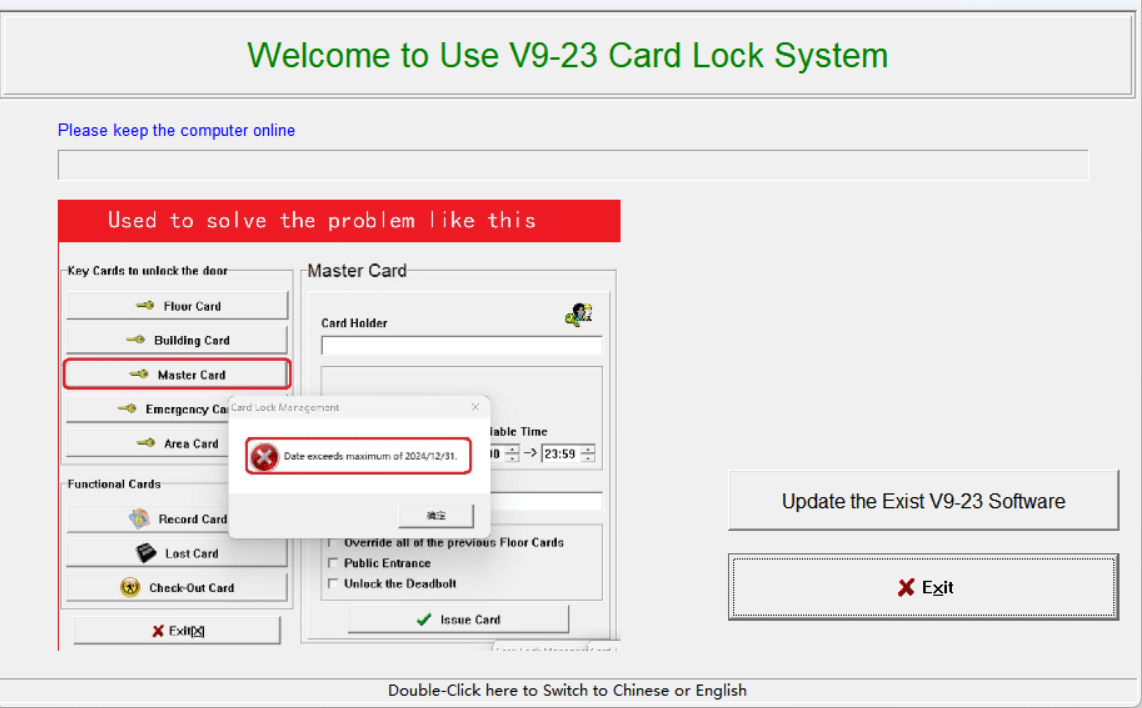
Task: Click the Card Holder text field
Action: tap(462, 345)
